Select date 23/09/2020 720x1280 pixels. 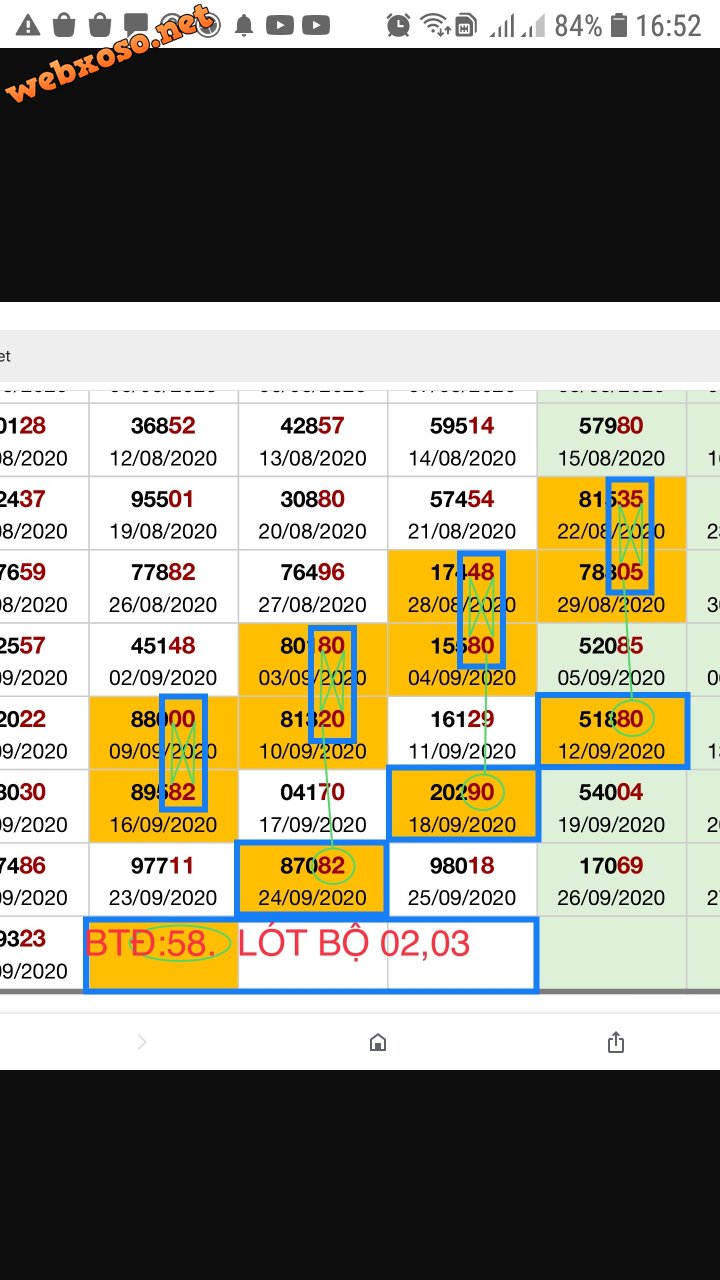pos(163,898)
